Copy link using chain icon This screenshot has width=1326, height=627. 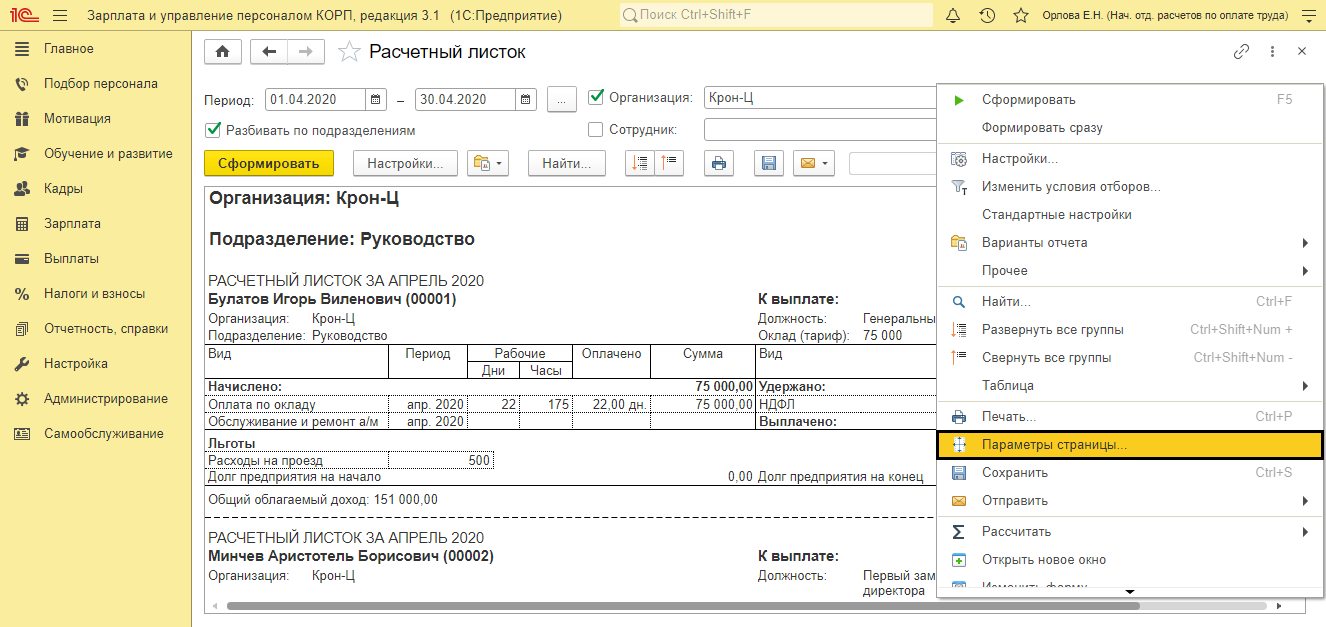pos(1241,52)
